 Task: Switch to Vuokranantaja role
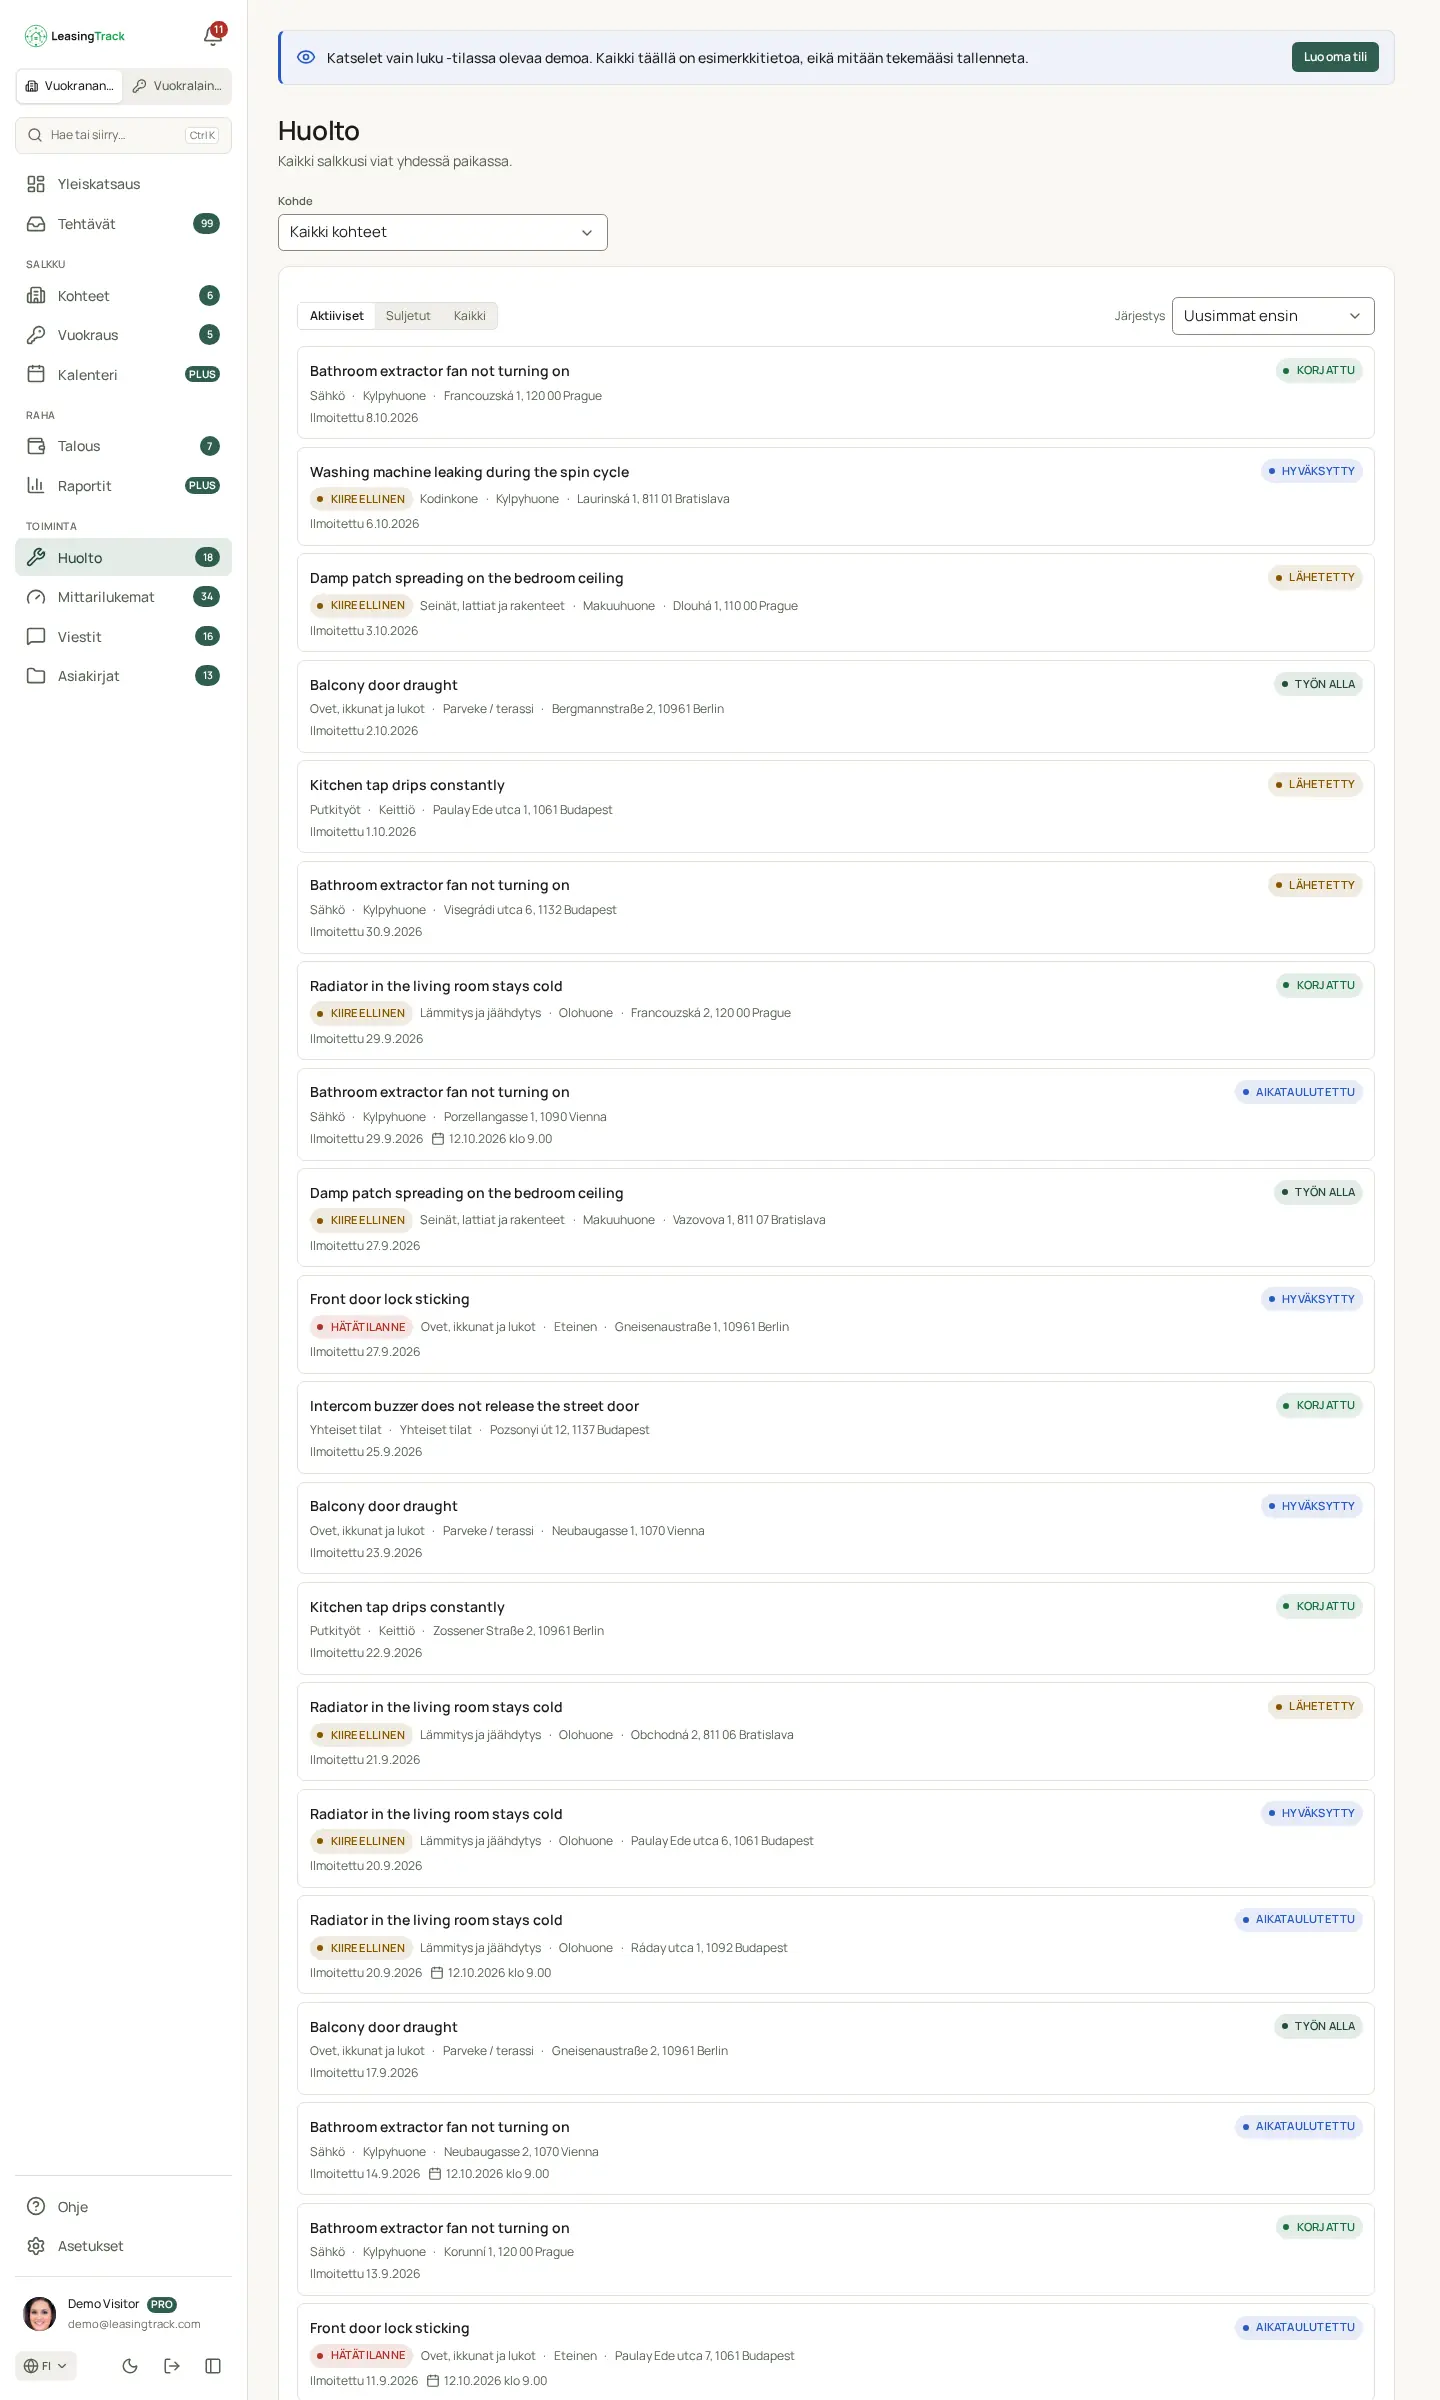[x=69, y=86]
